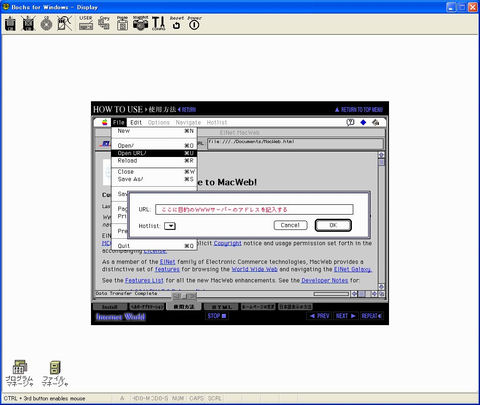Click the STOP playback button

217,316
